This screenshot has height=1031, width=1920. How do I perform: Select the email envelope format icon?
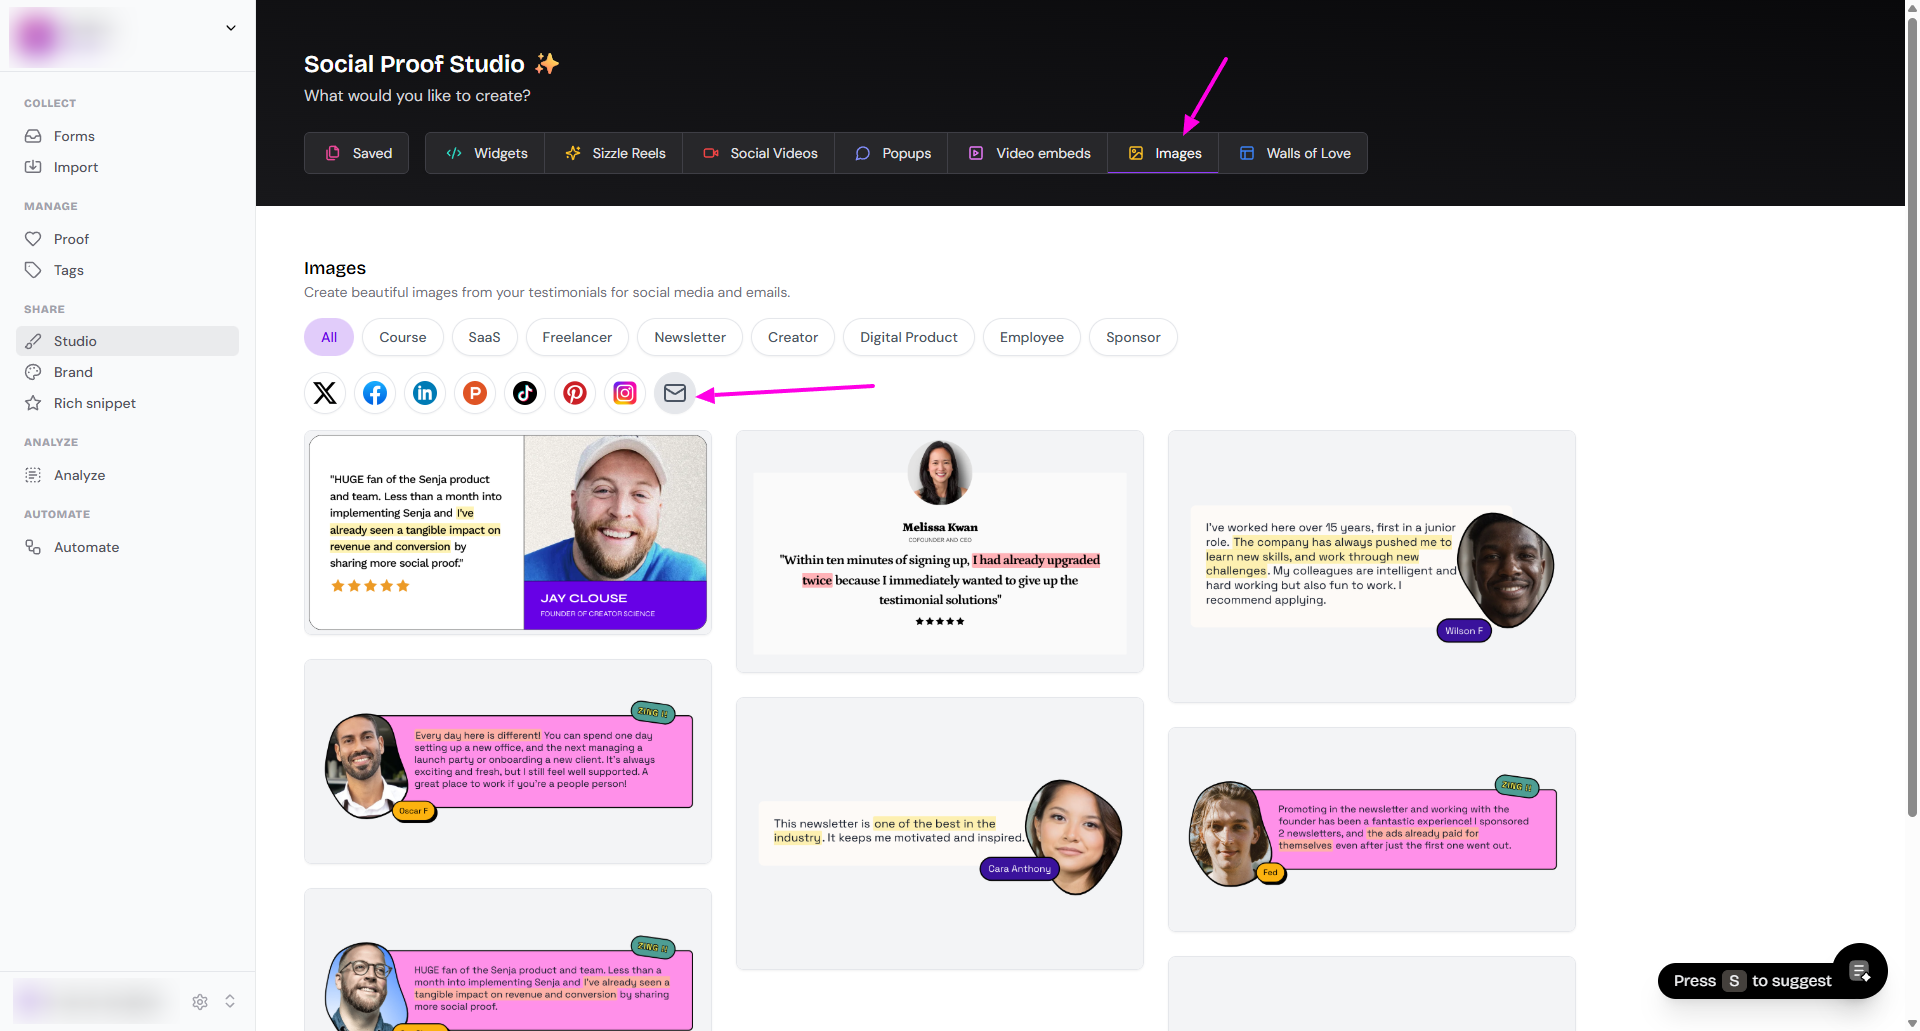pos(675,393)
